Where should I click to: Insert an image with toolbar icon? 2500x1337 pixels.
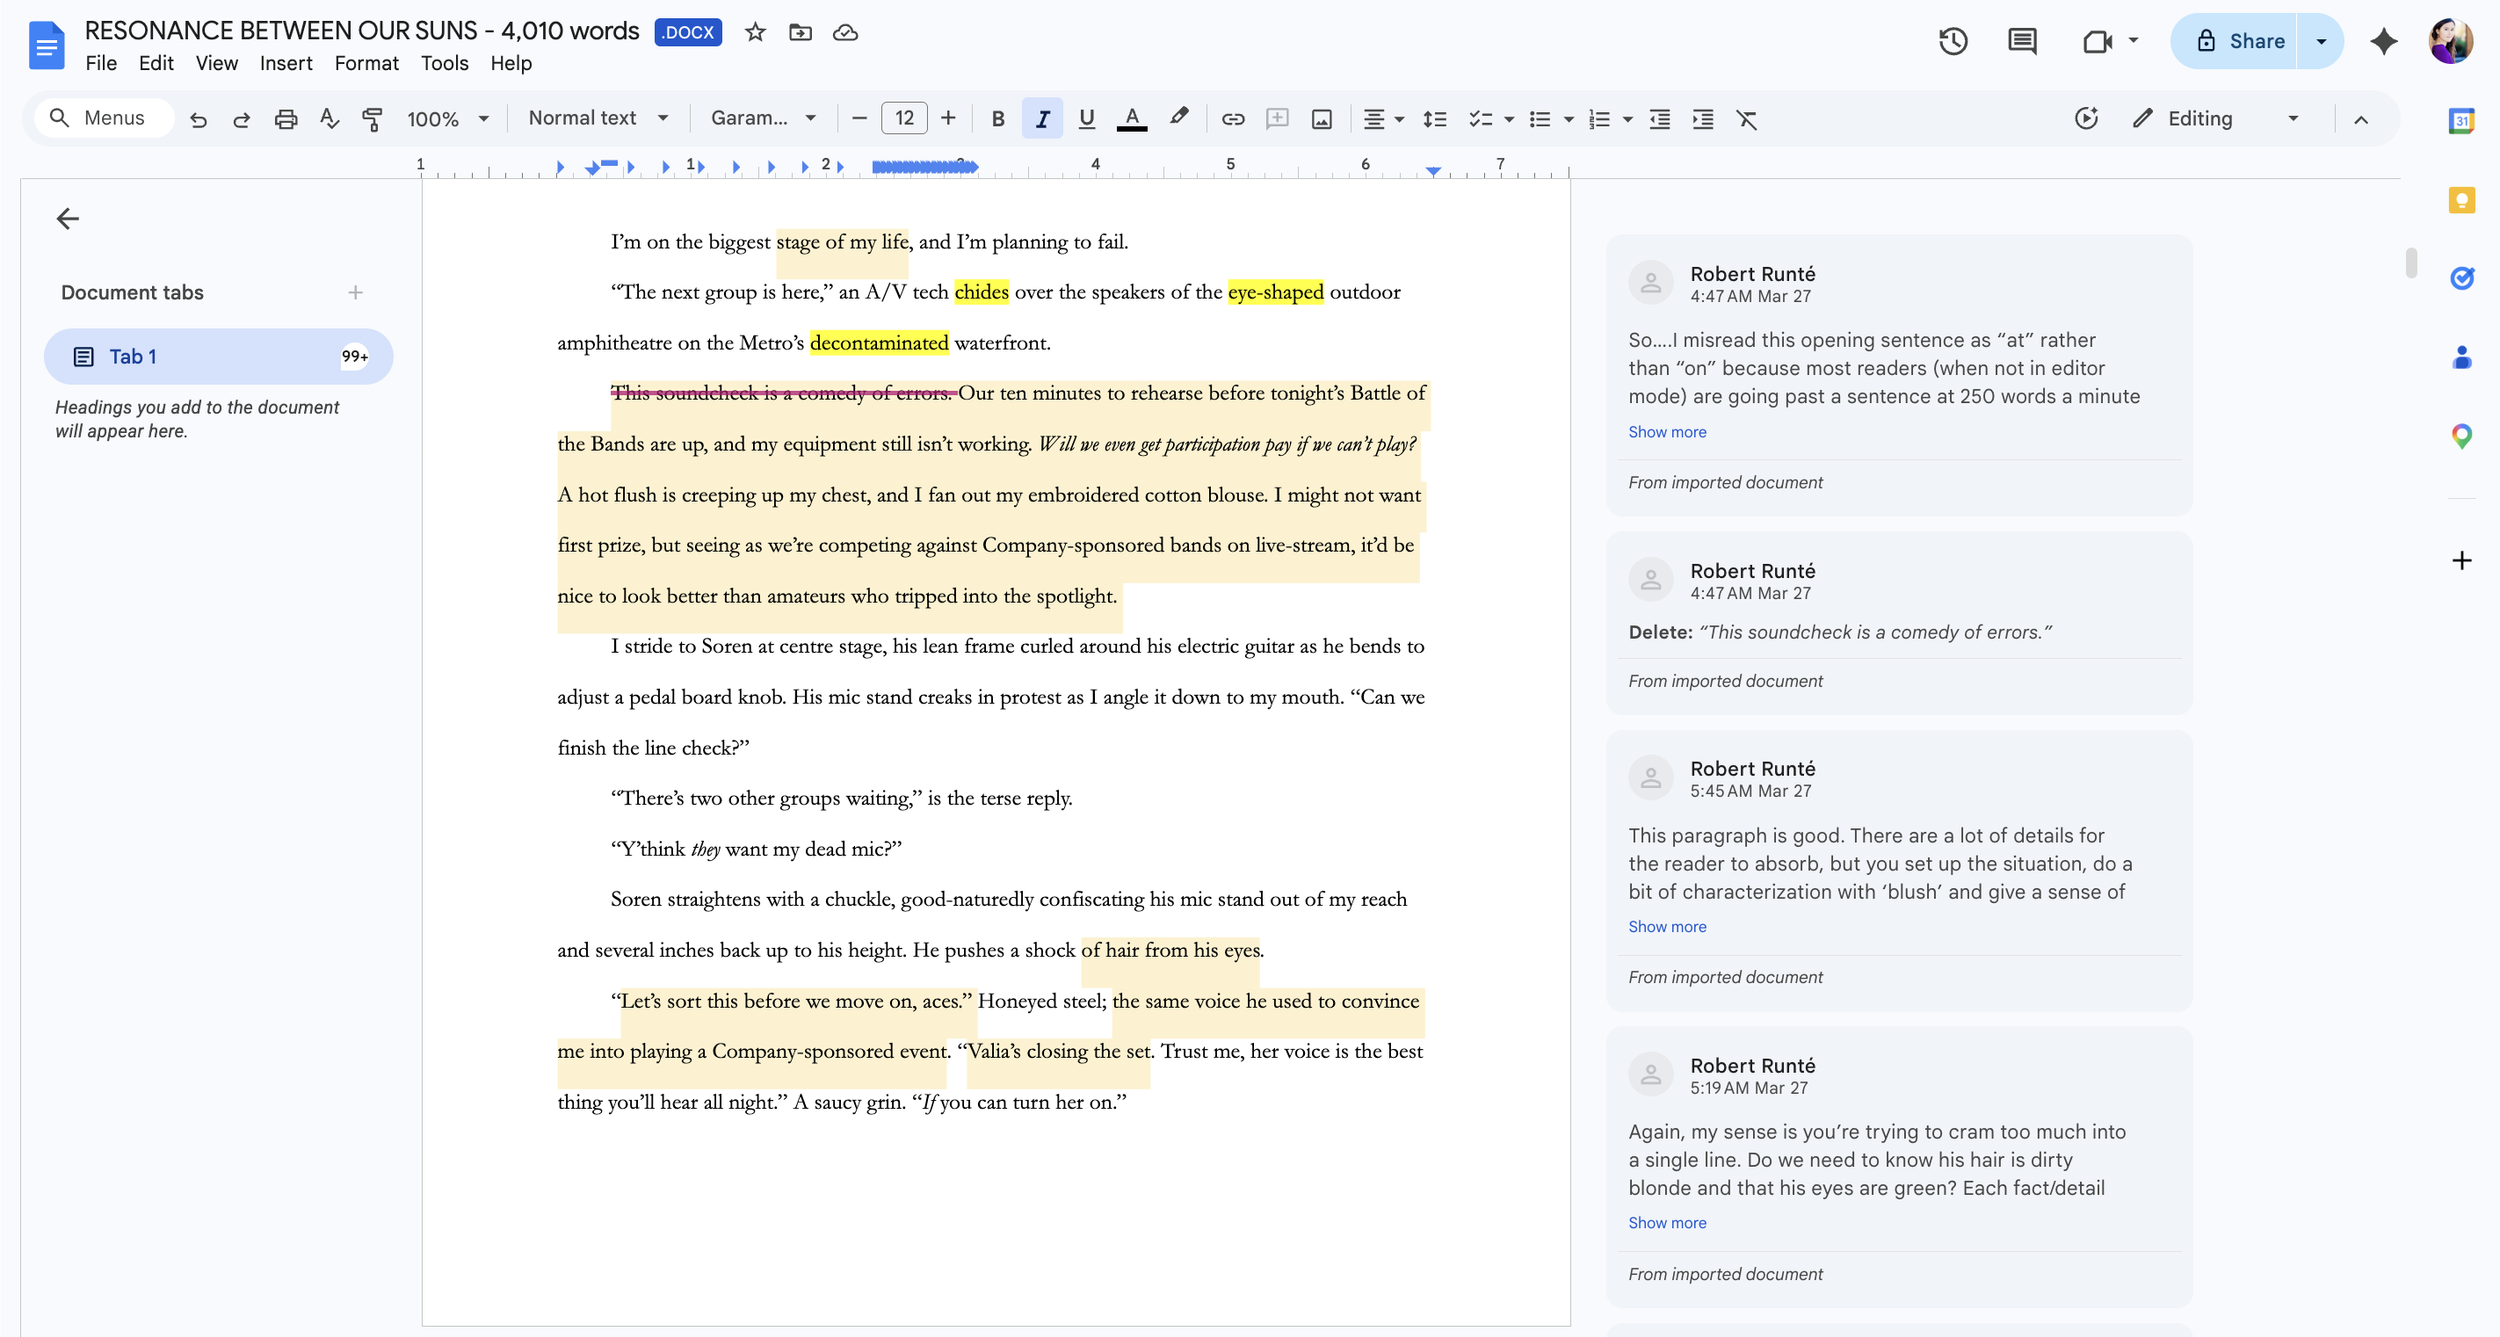click(1322, 119)
